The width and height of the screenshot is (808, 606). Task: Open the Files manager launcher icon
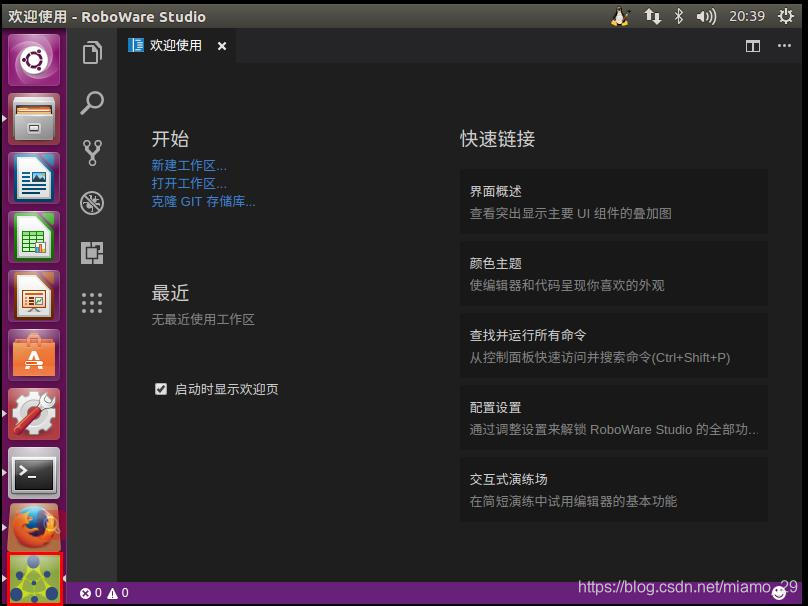coord(34,119)
